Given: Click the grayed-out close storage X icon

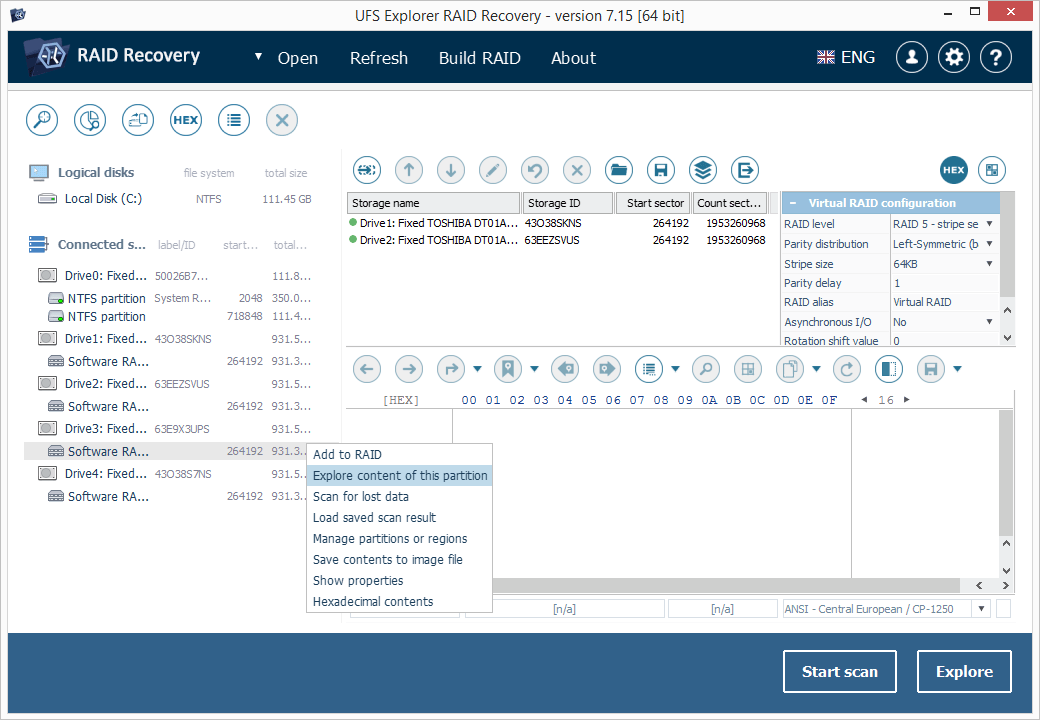Looking at the screenshot, I should pyautogui.click(x=282, y=120).
